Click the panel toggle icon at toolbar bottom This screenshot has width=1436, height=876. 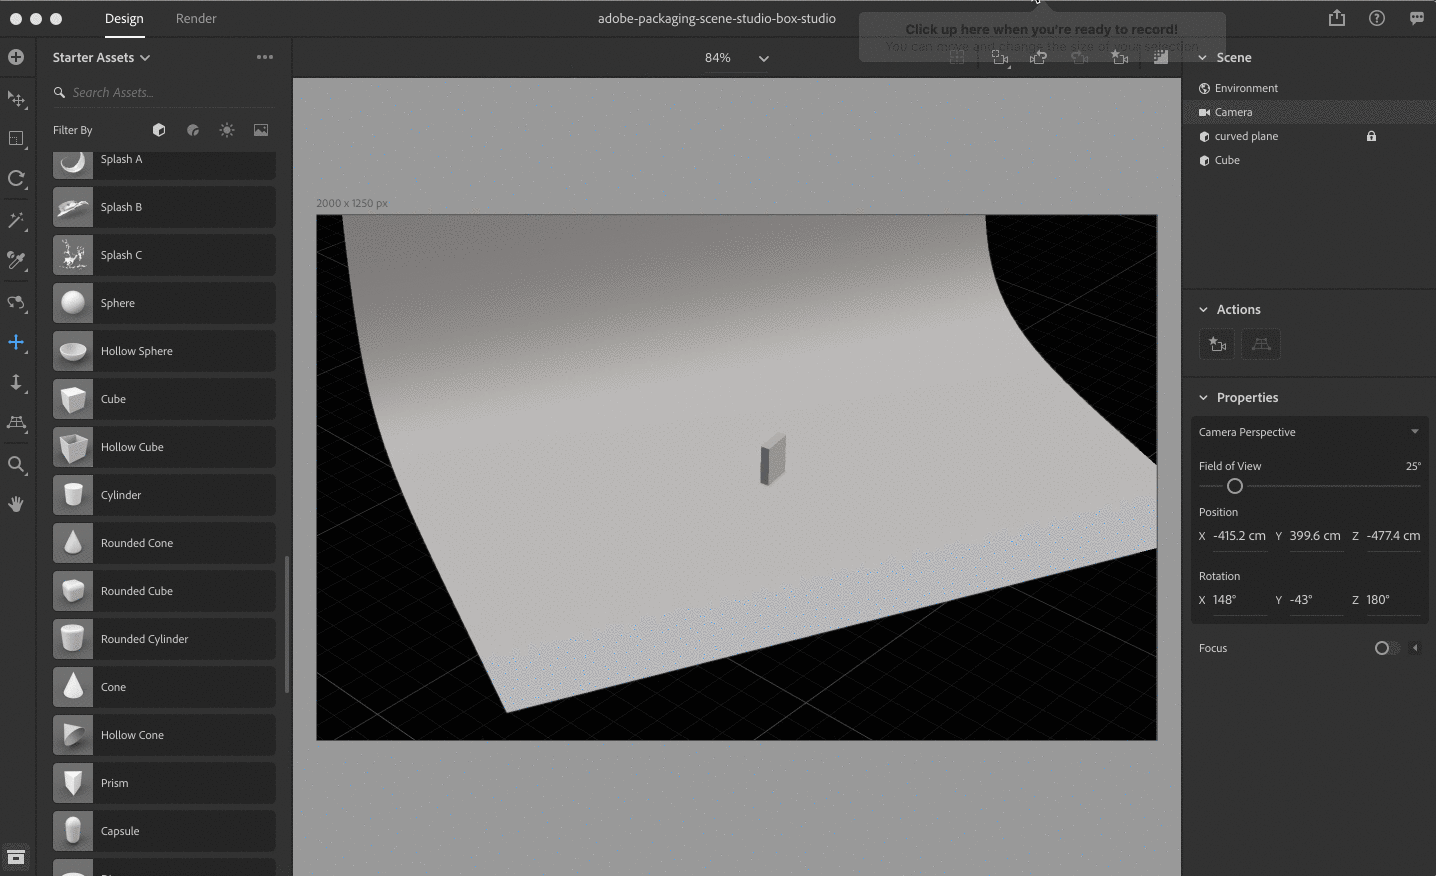(x=16, y=857)
